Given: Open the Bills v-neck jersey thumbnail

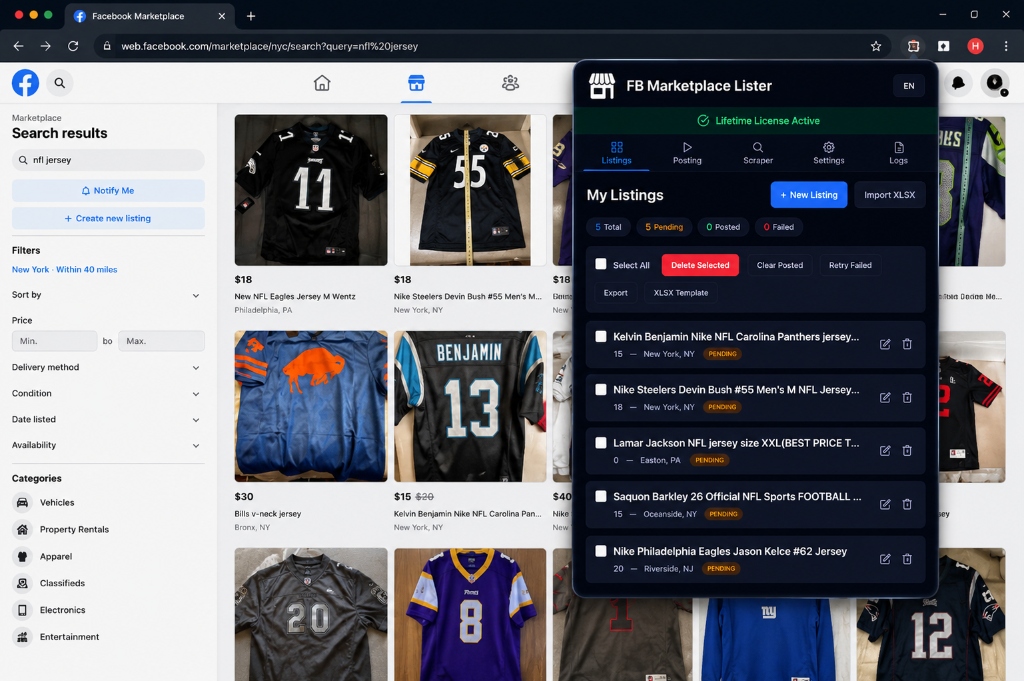Looking at the screenshot, I should [x=311, y=406].
